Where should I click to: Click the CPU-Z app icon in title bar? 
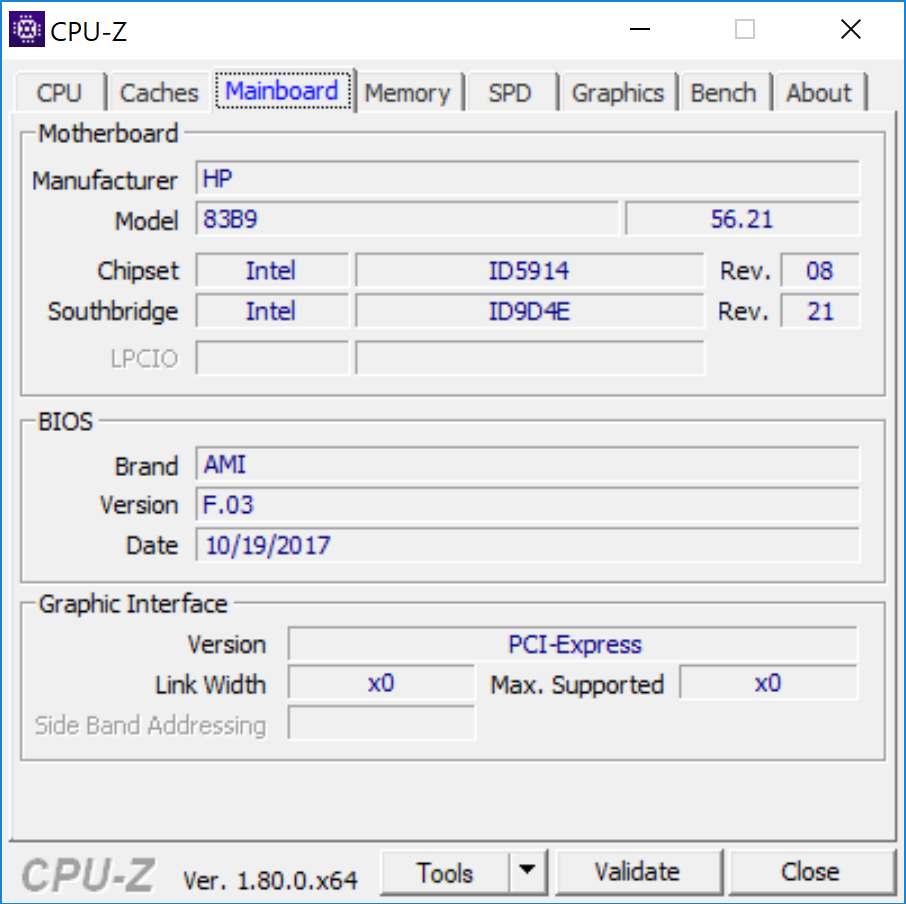coord(25,30)
